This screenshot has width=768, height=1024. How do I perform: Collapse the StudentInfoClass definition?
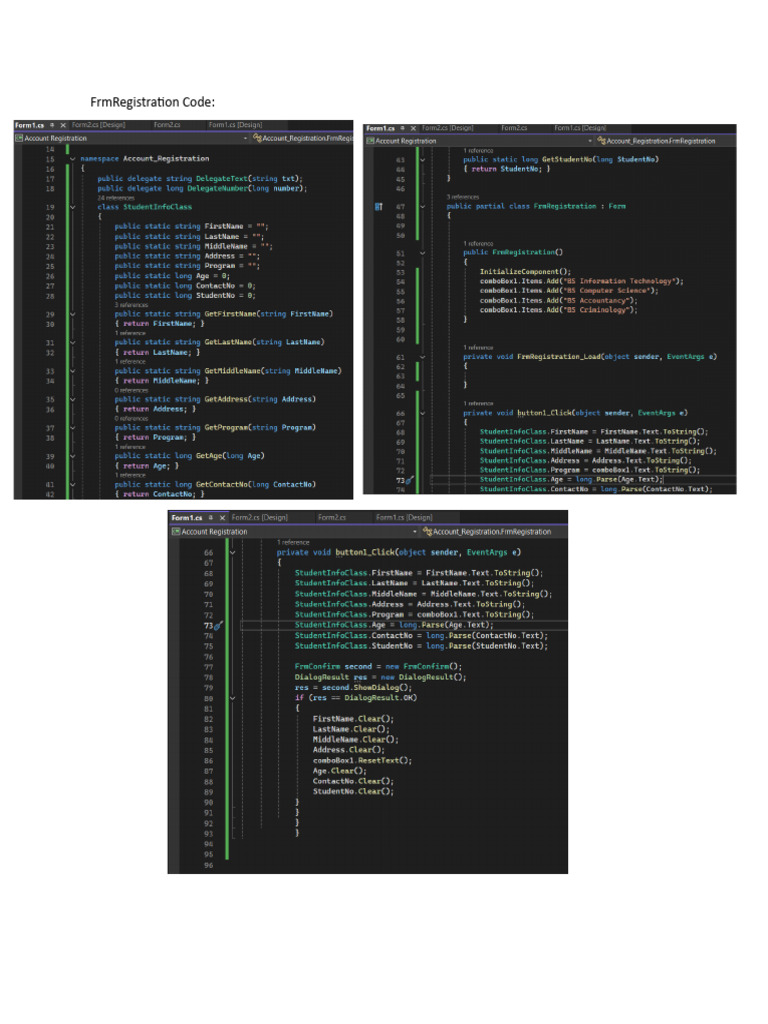click(x=72, y=207)
